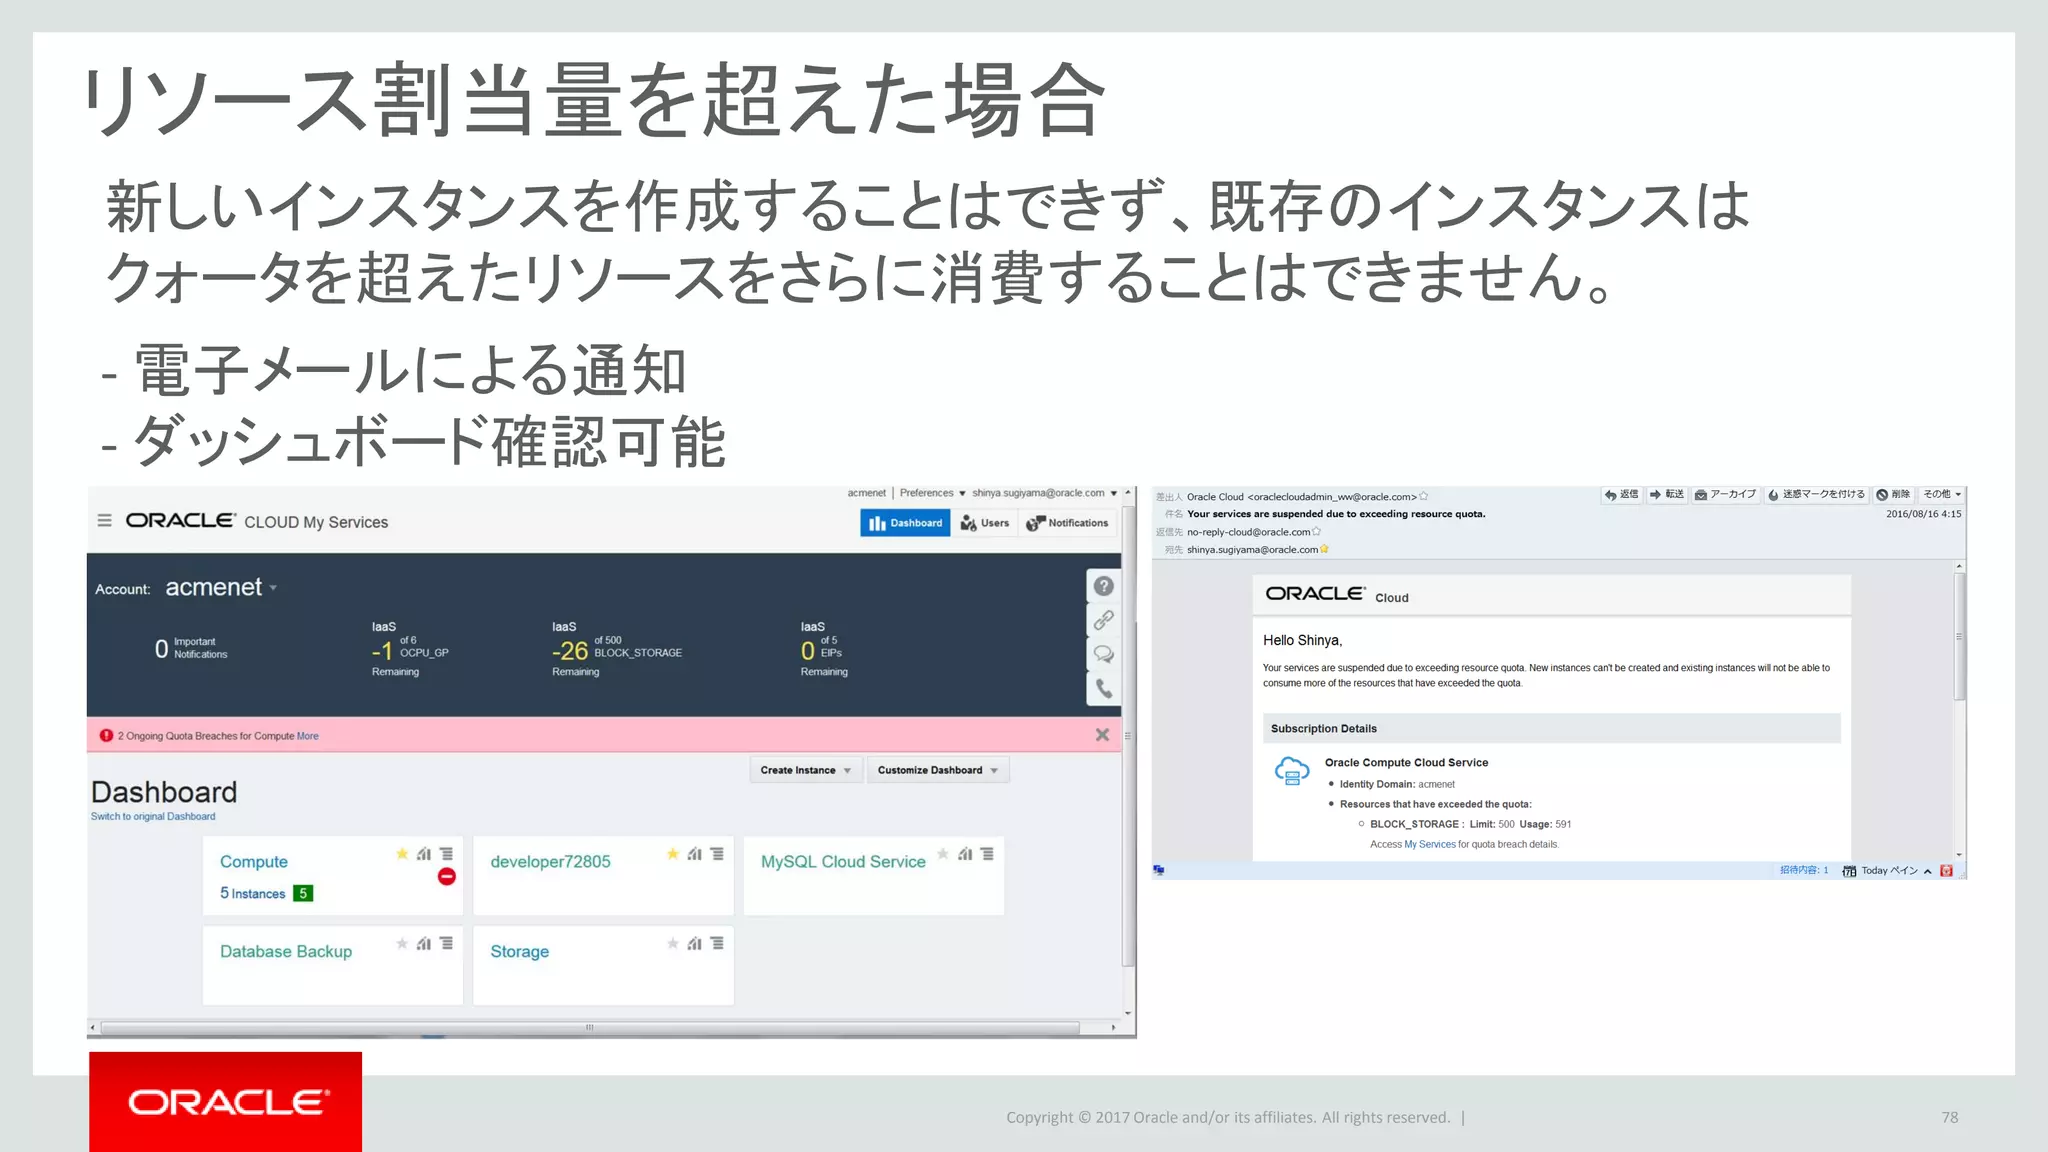Toggle favorite star on developer72805 tile
The height and width of the screenshot is (1152, 2048).
click(x=673, y=854)
